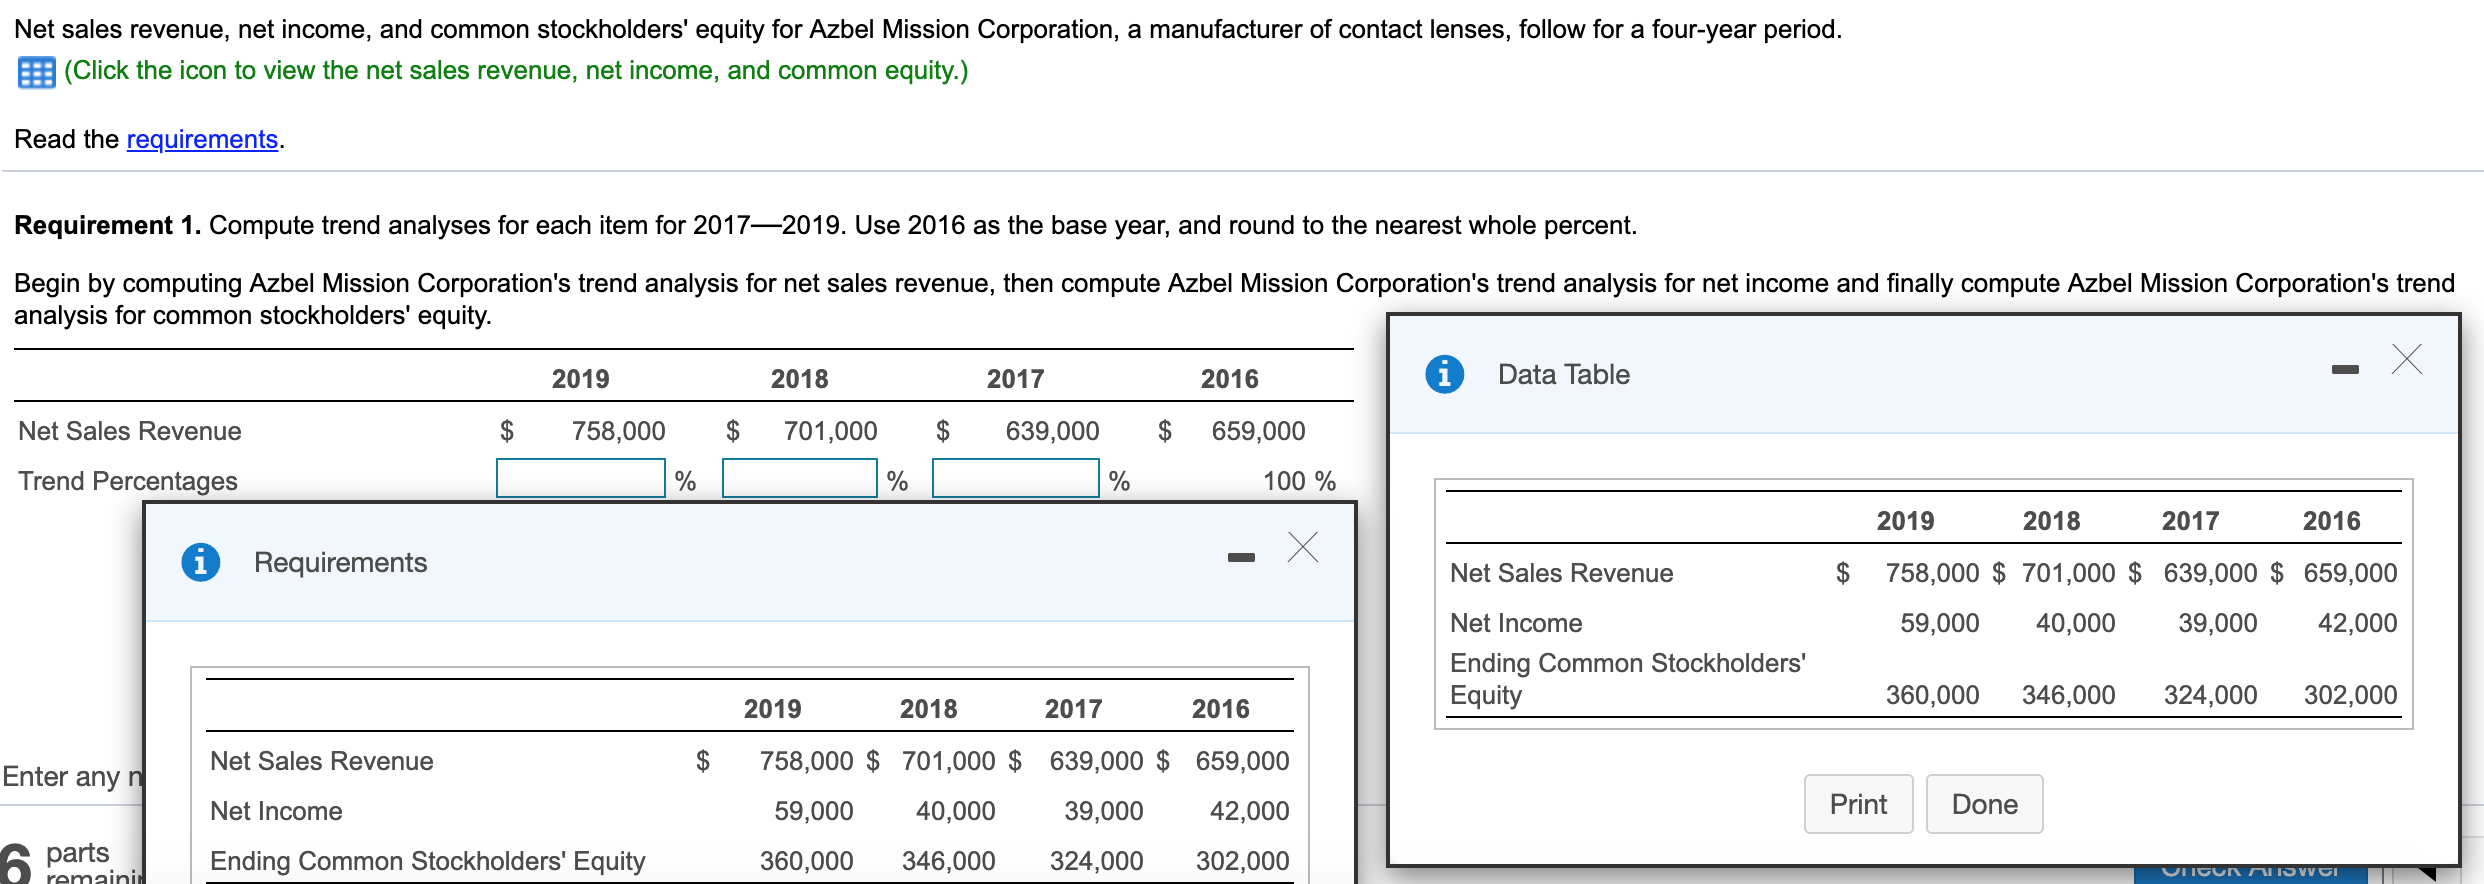Click 659,000 in the main Net Sales Revenue row
Viewport: 2484px width, 884px height.
[x=1258, y=431]
